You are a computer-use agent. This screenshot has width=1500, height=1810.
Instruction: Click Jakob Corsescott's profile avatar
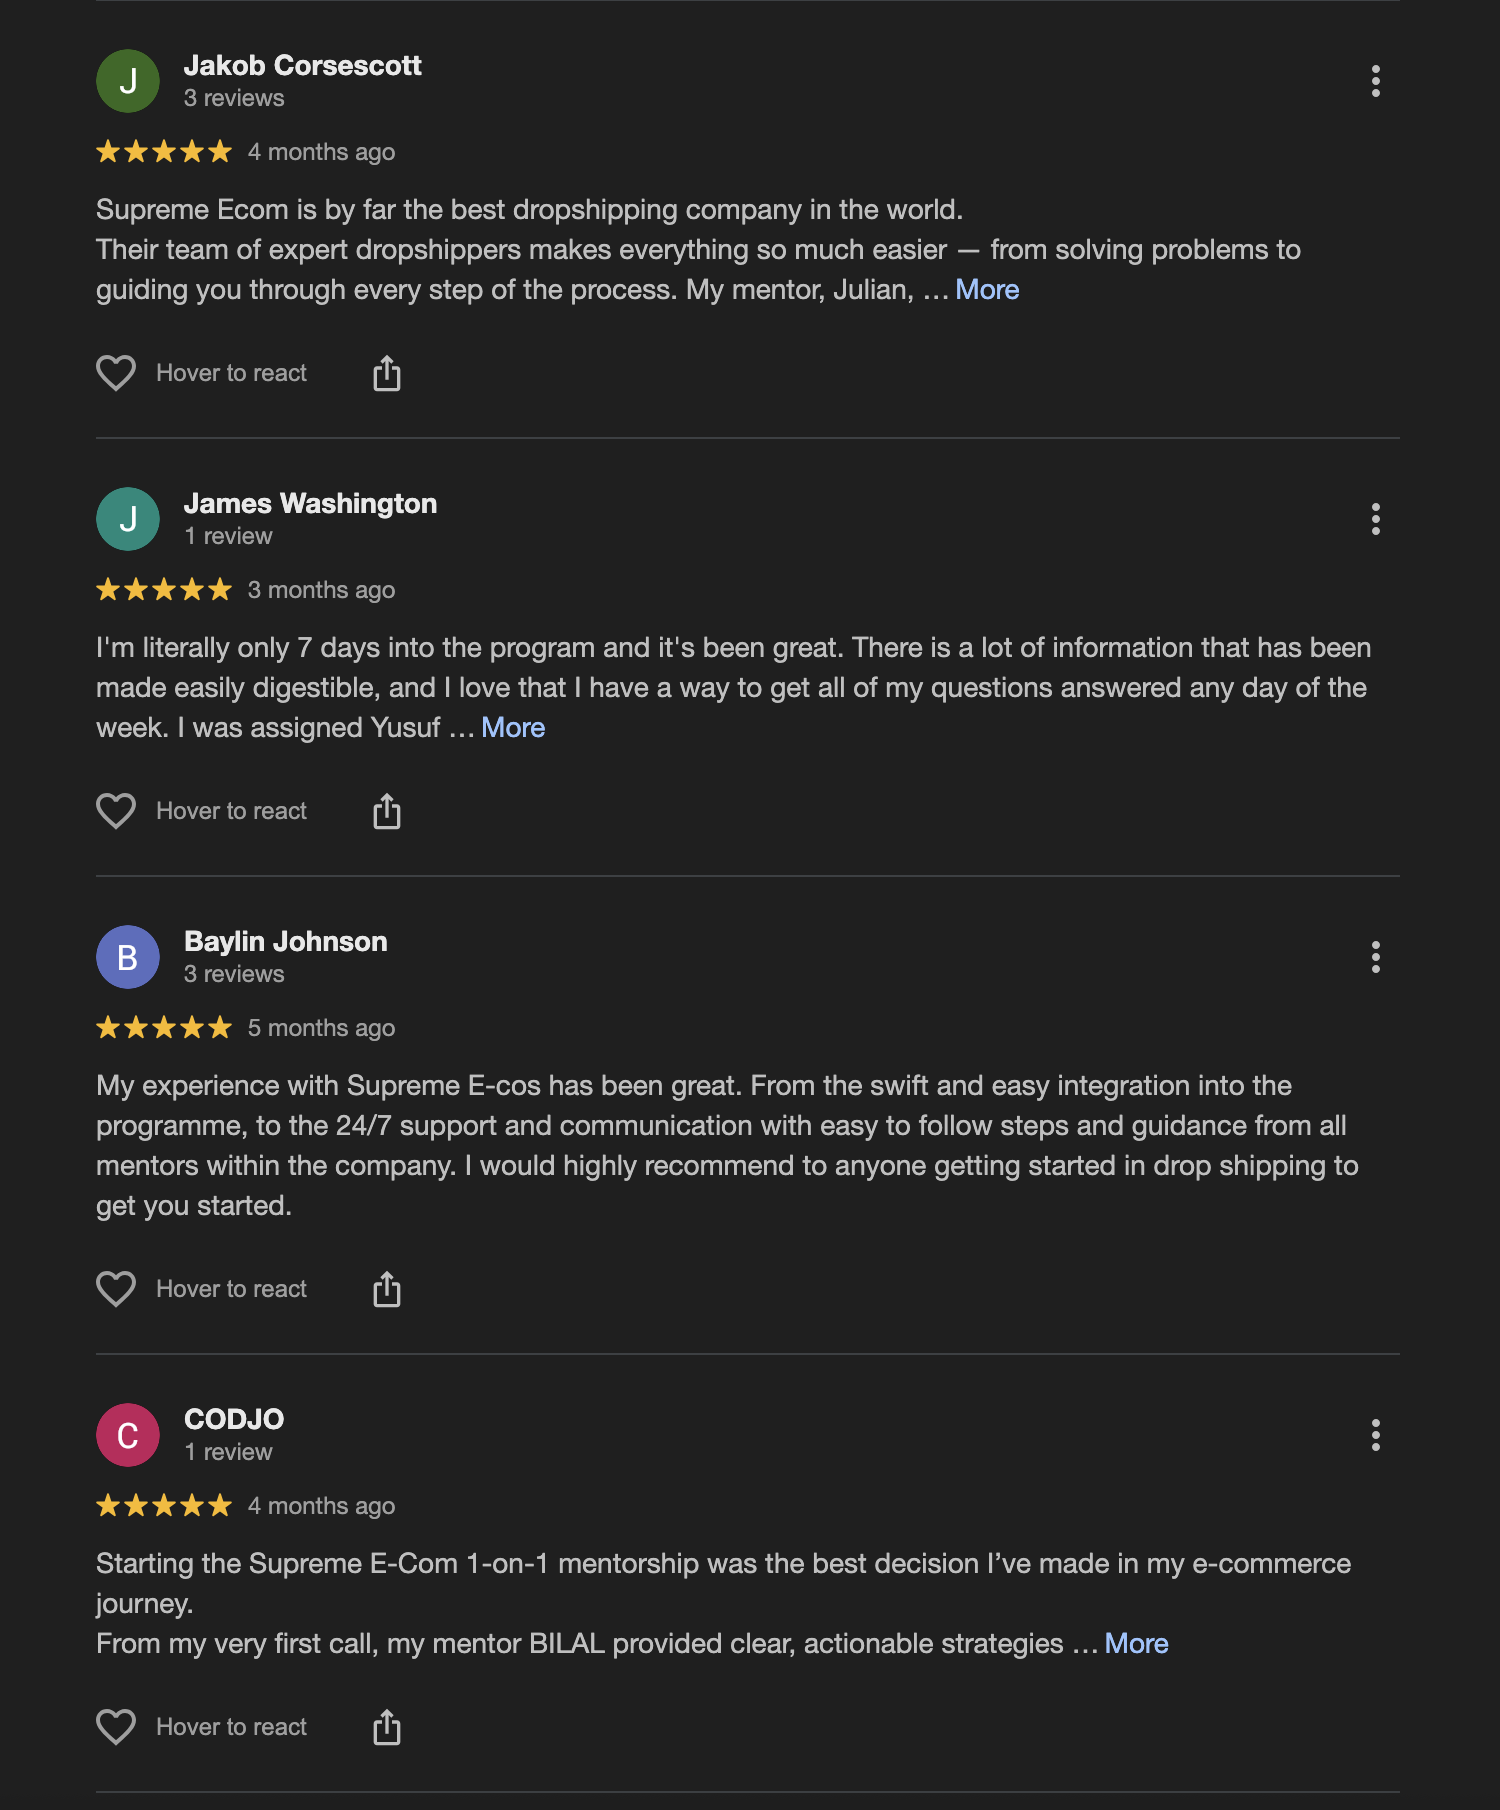pyautogui.click(x=127, y=81)
